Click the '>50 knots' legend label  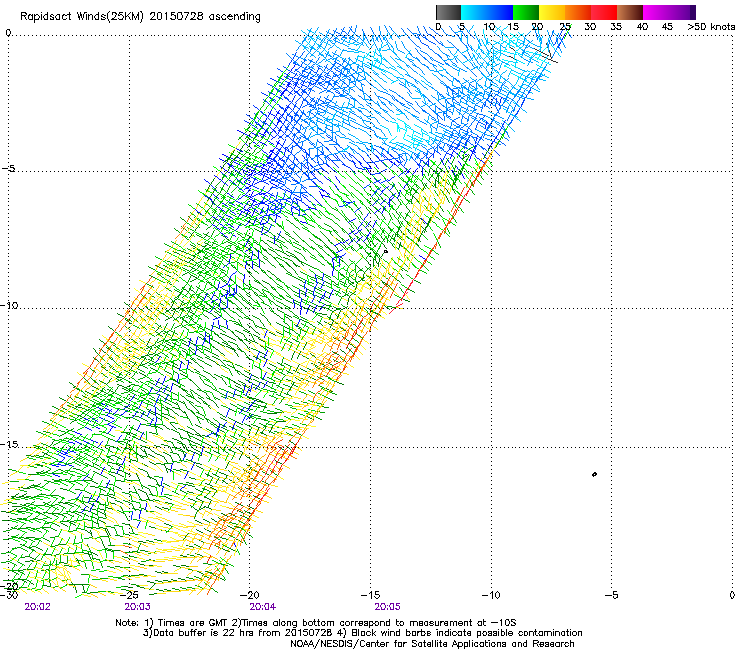pyautogui.click(x=711, y=27)
